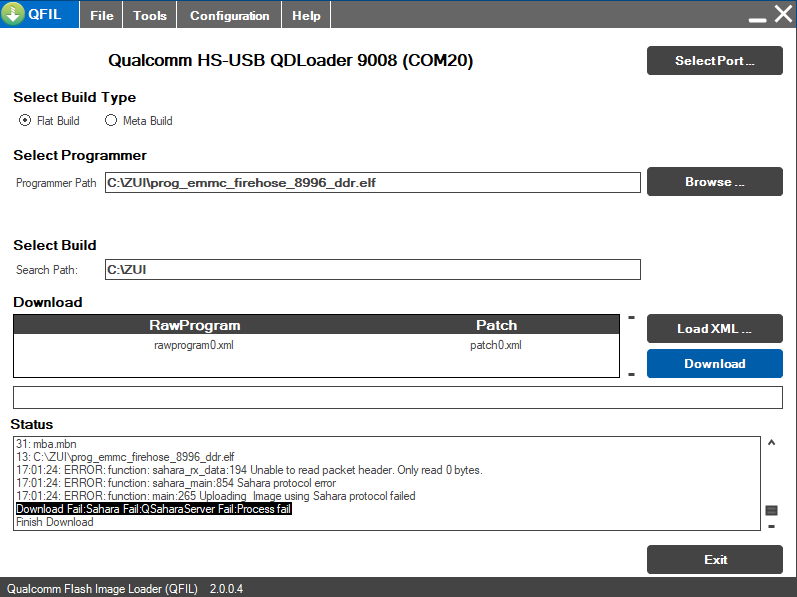Click the Patch column header
The image size is (797, 597).
click(x=496, y=325)
